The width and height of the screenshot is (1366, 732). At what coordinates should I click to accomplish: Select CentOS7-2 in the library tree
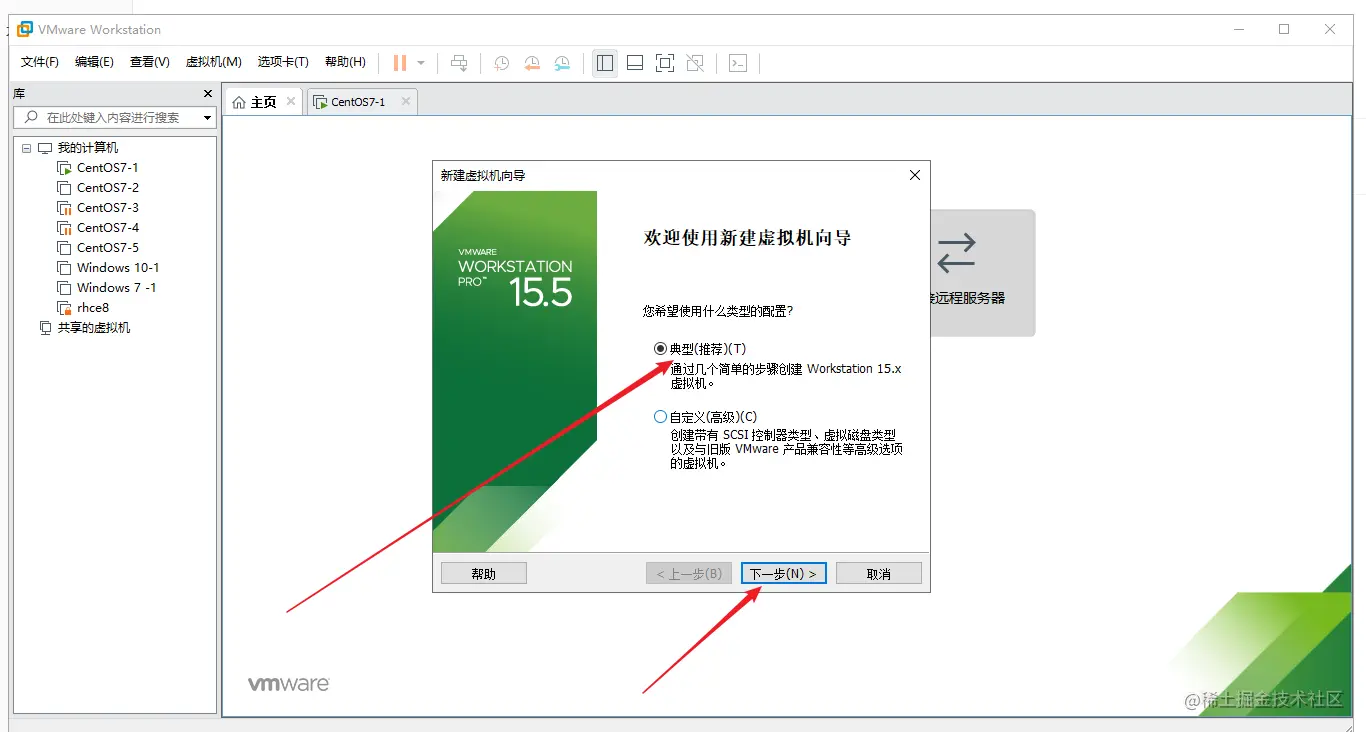[x=108, y=188]
